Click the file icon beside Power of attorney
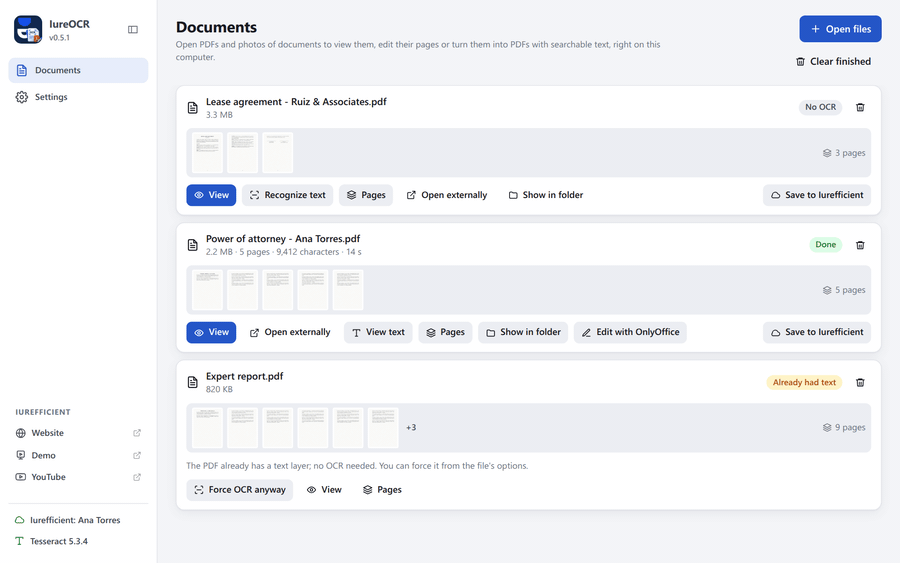This screenshot has width=900, height=563. pyautogui.click(x=193, y=245)
